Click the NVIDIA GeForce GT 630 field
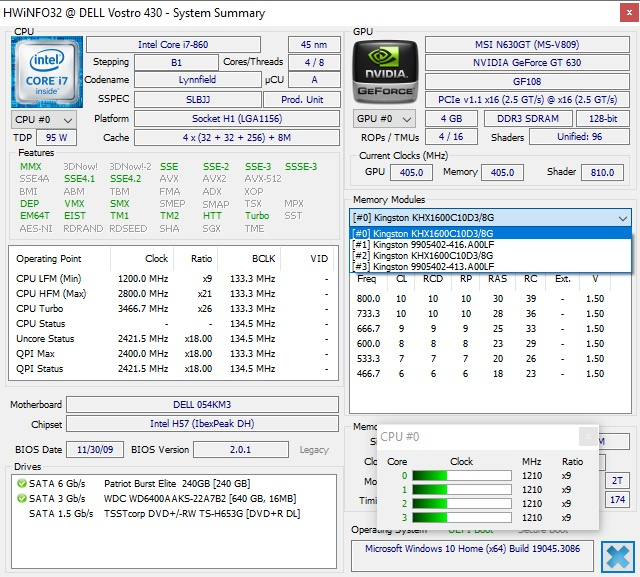 tap(527, 62)
